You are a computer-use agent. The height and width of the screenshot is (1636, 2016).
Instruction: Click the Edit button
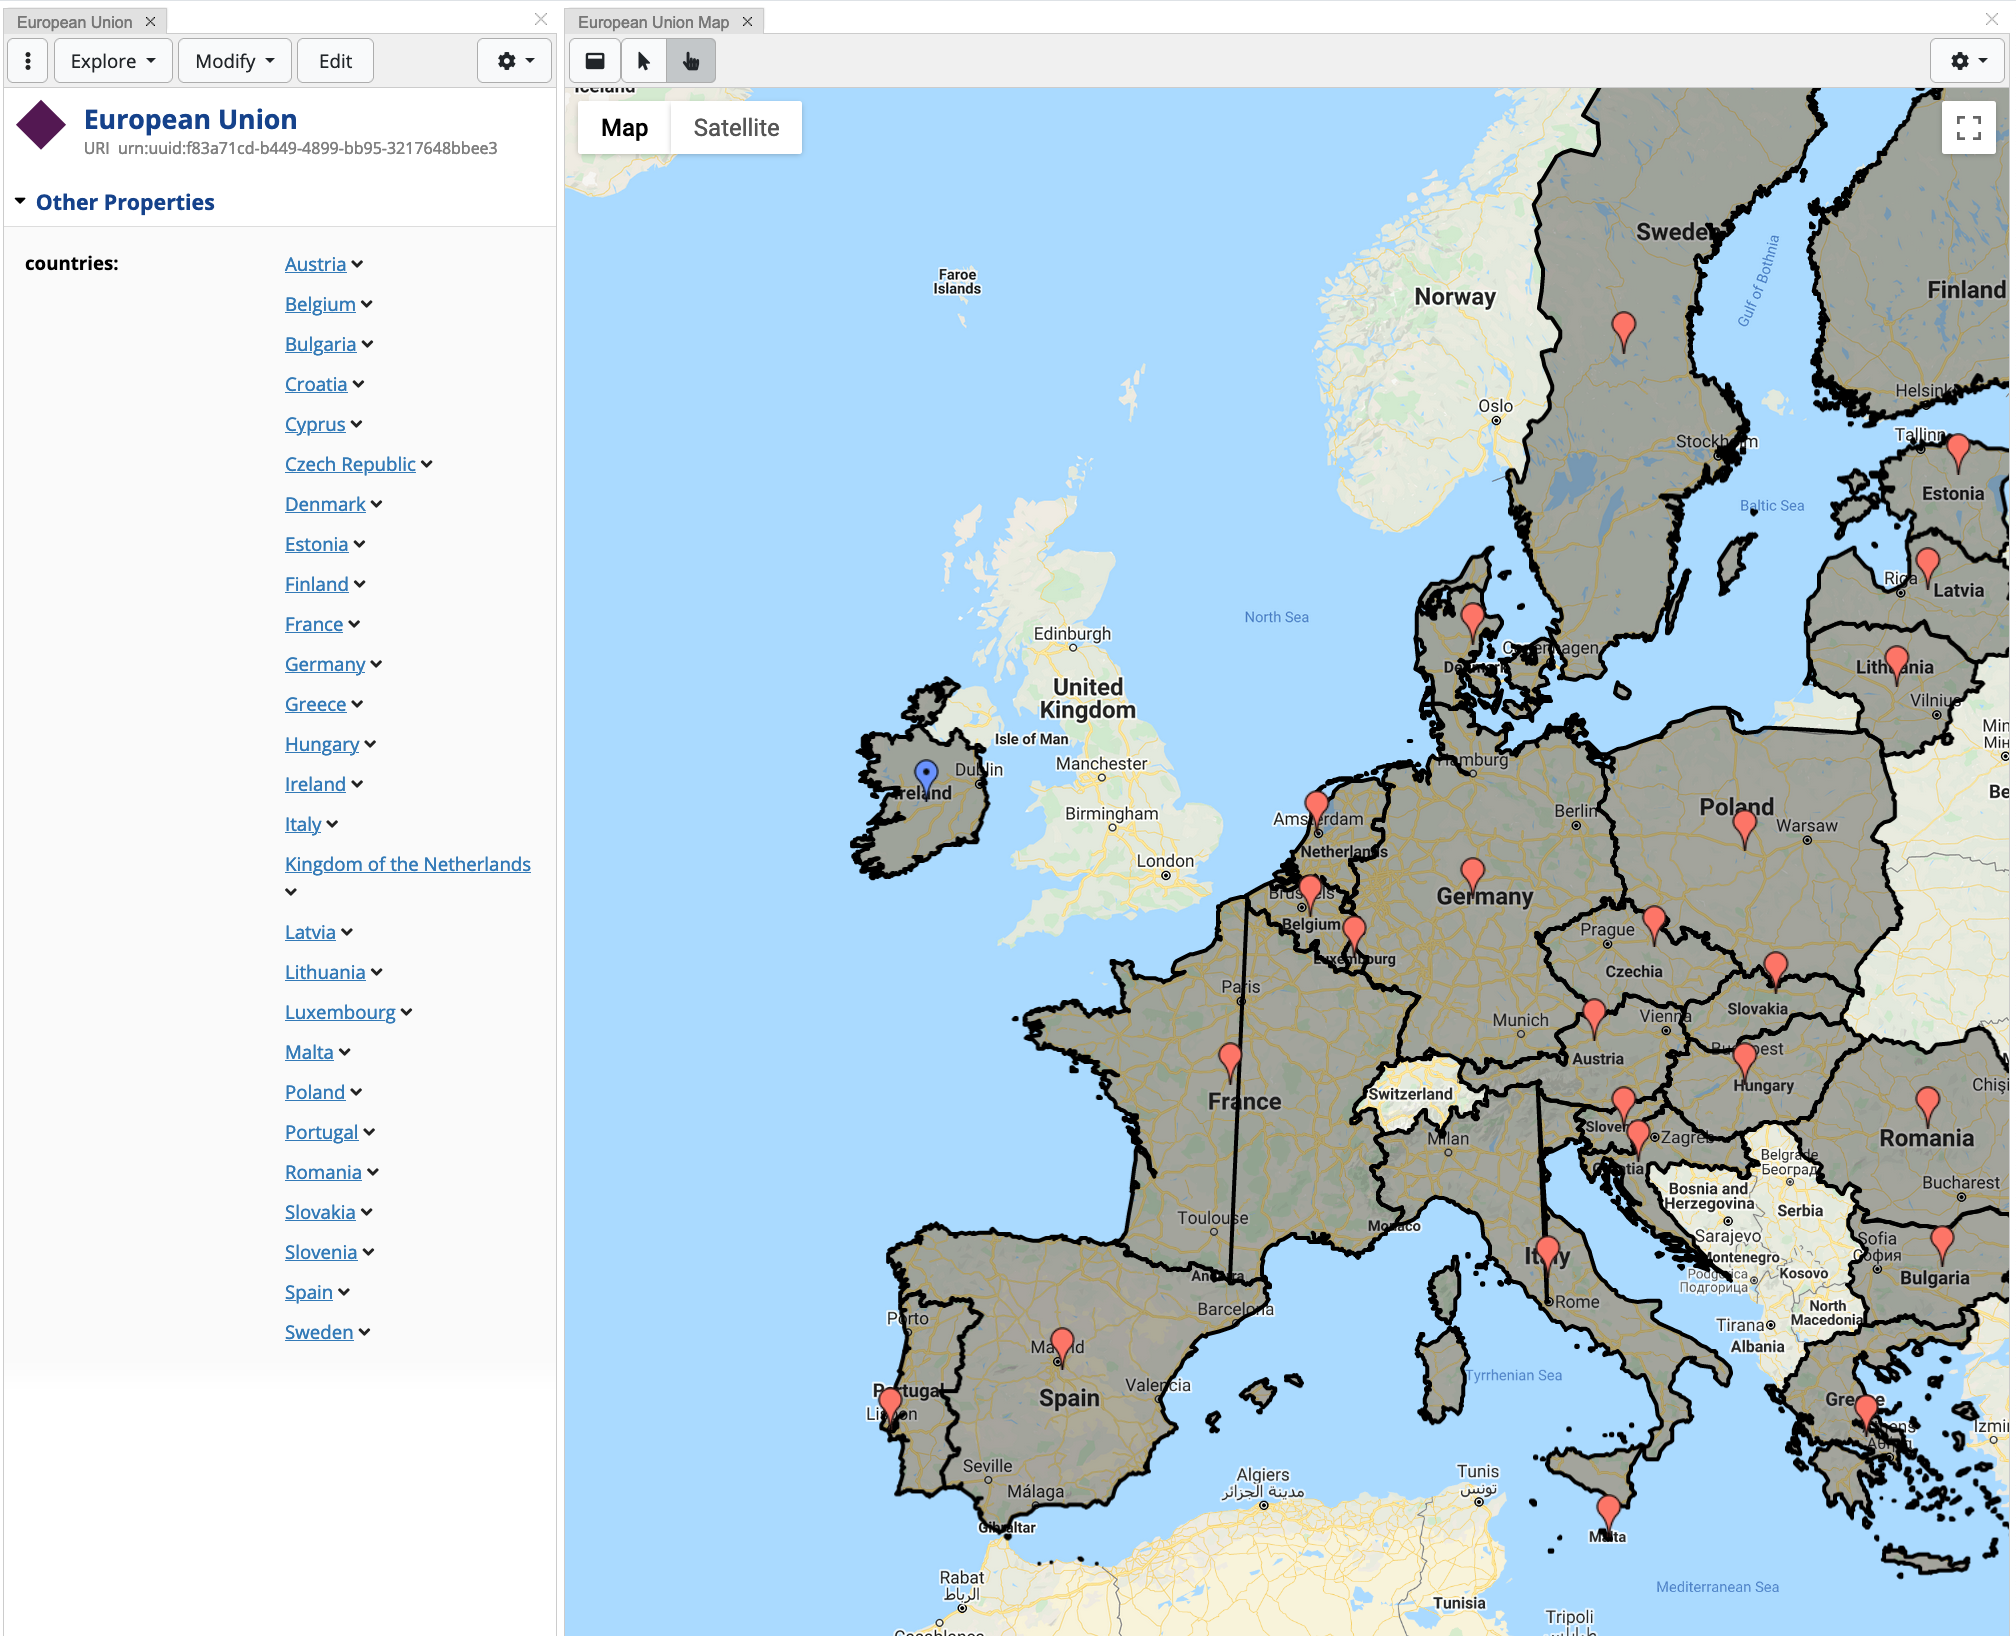335,60
